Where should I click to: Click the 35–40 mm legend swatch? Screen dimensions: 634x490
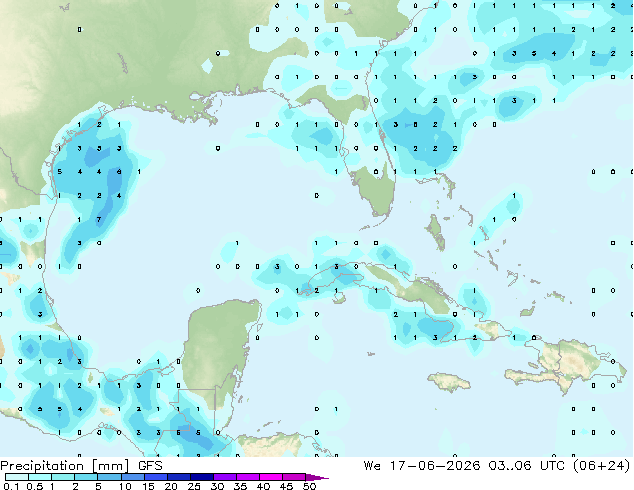(x=247, y=477)
